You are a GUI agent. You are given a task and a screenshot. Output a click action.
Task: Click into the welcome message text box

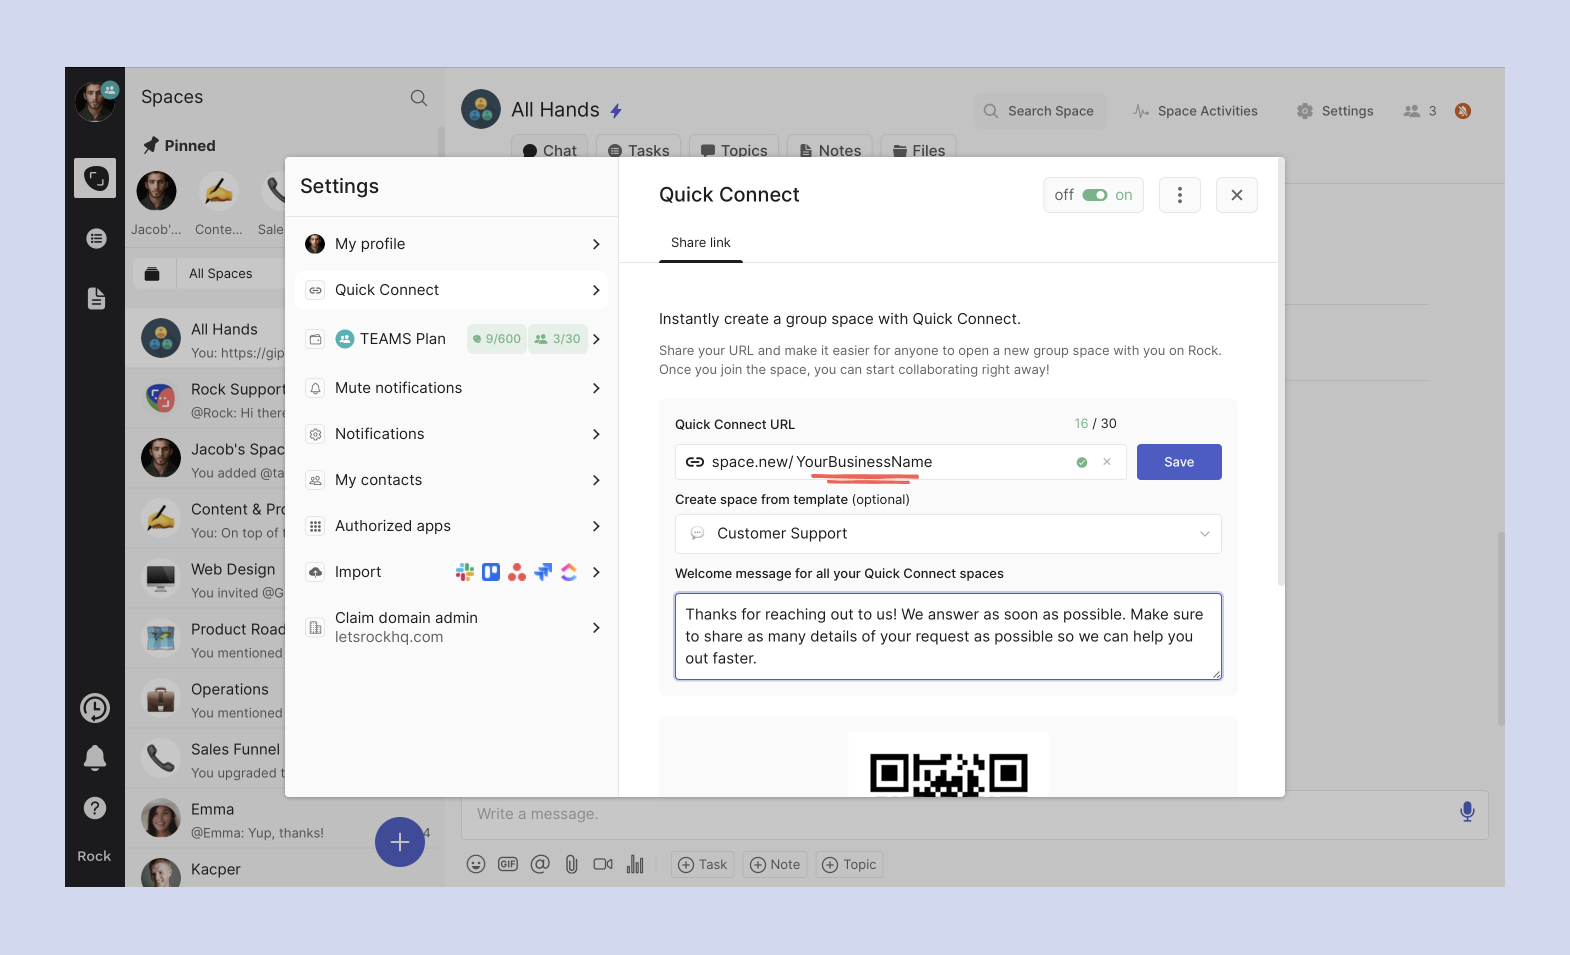click(x=947, y=636)
